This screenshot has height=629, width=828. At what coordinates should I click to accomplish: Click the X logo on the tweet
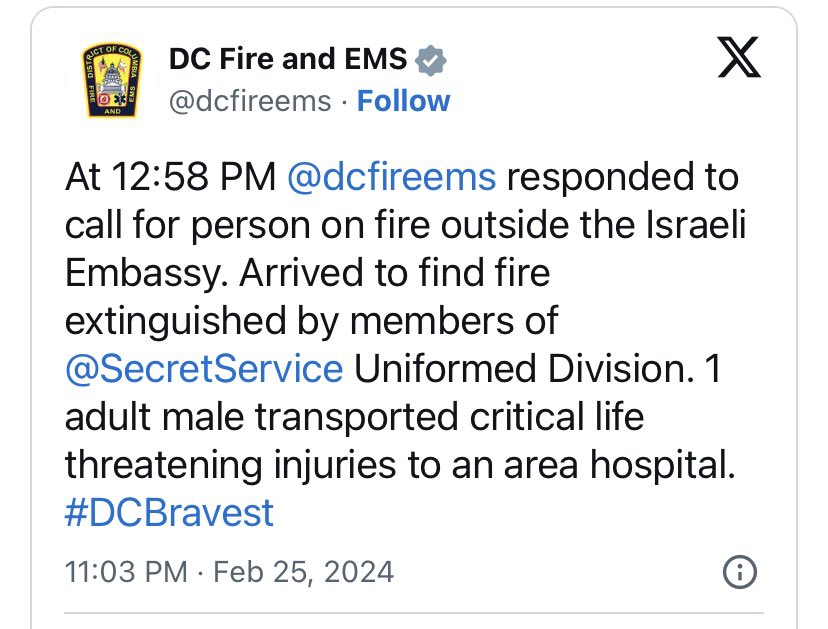coord(739,58)
